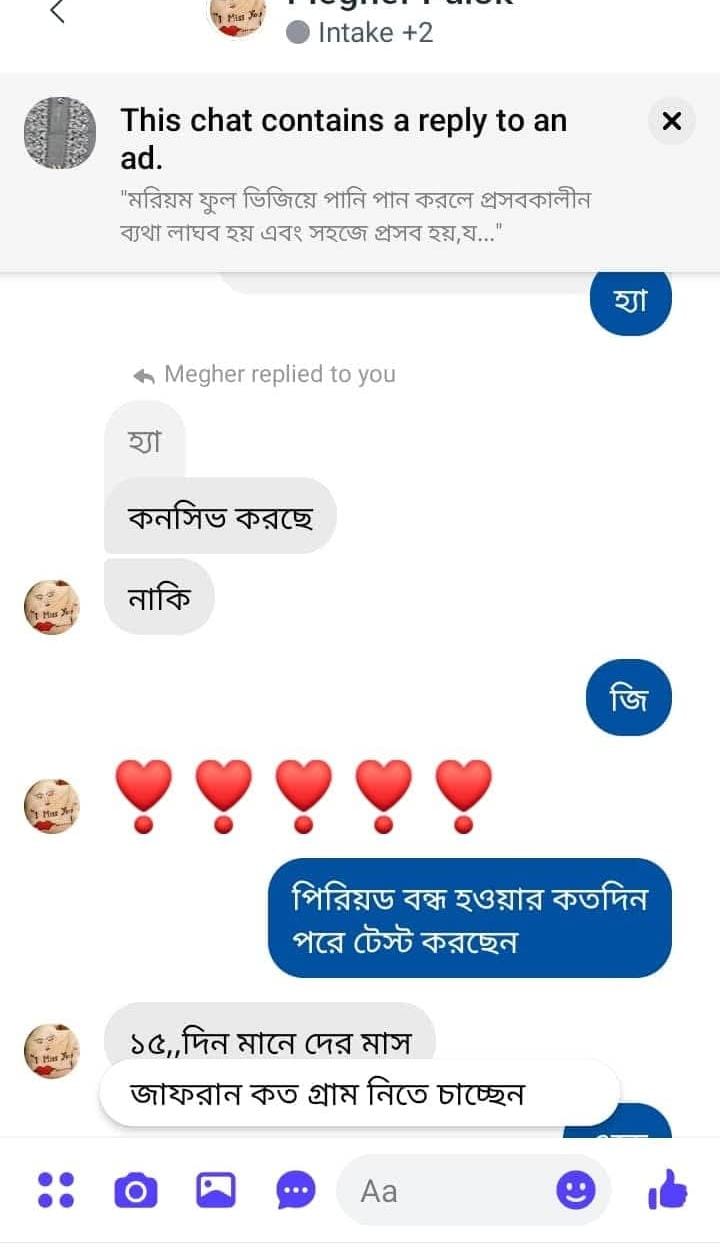Tap the "Megher replied to you" reply arrow

(x=144, y=375)
